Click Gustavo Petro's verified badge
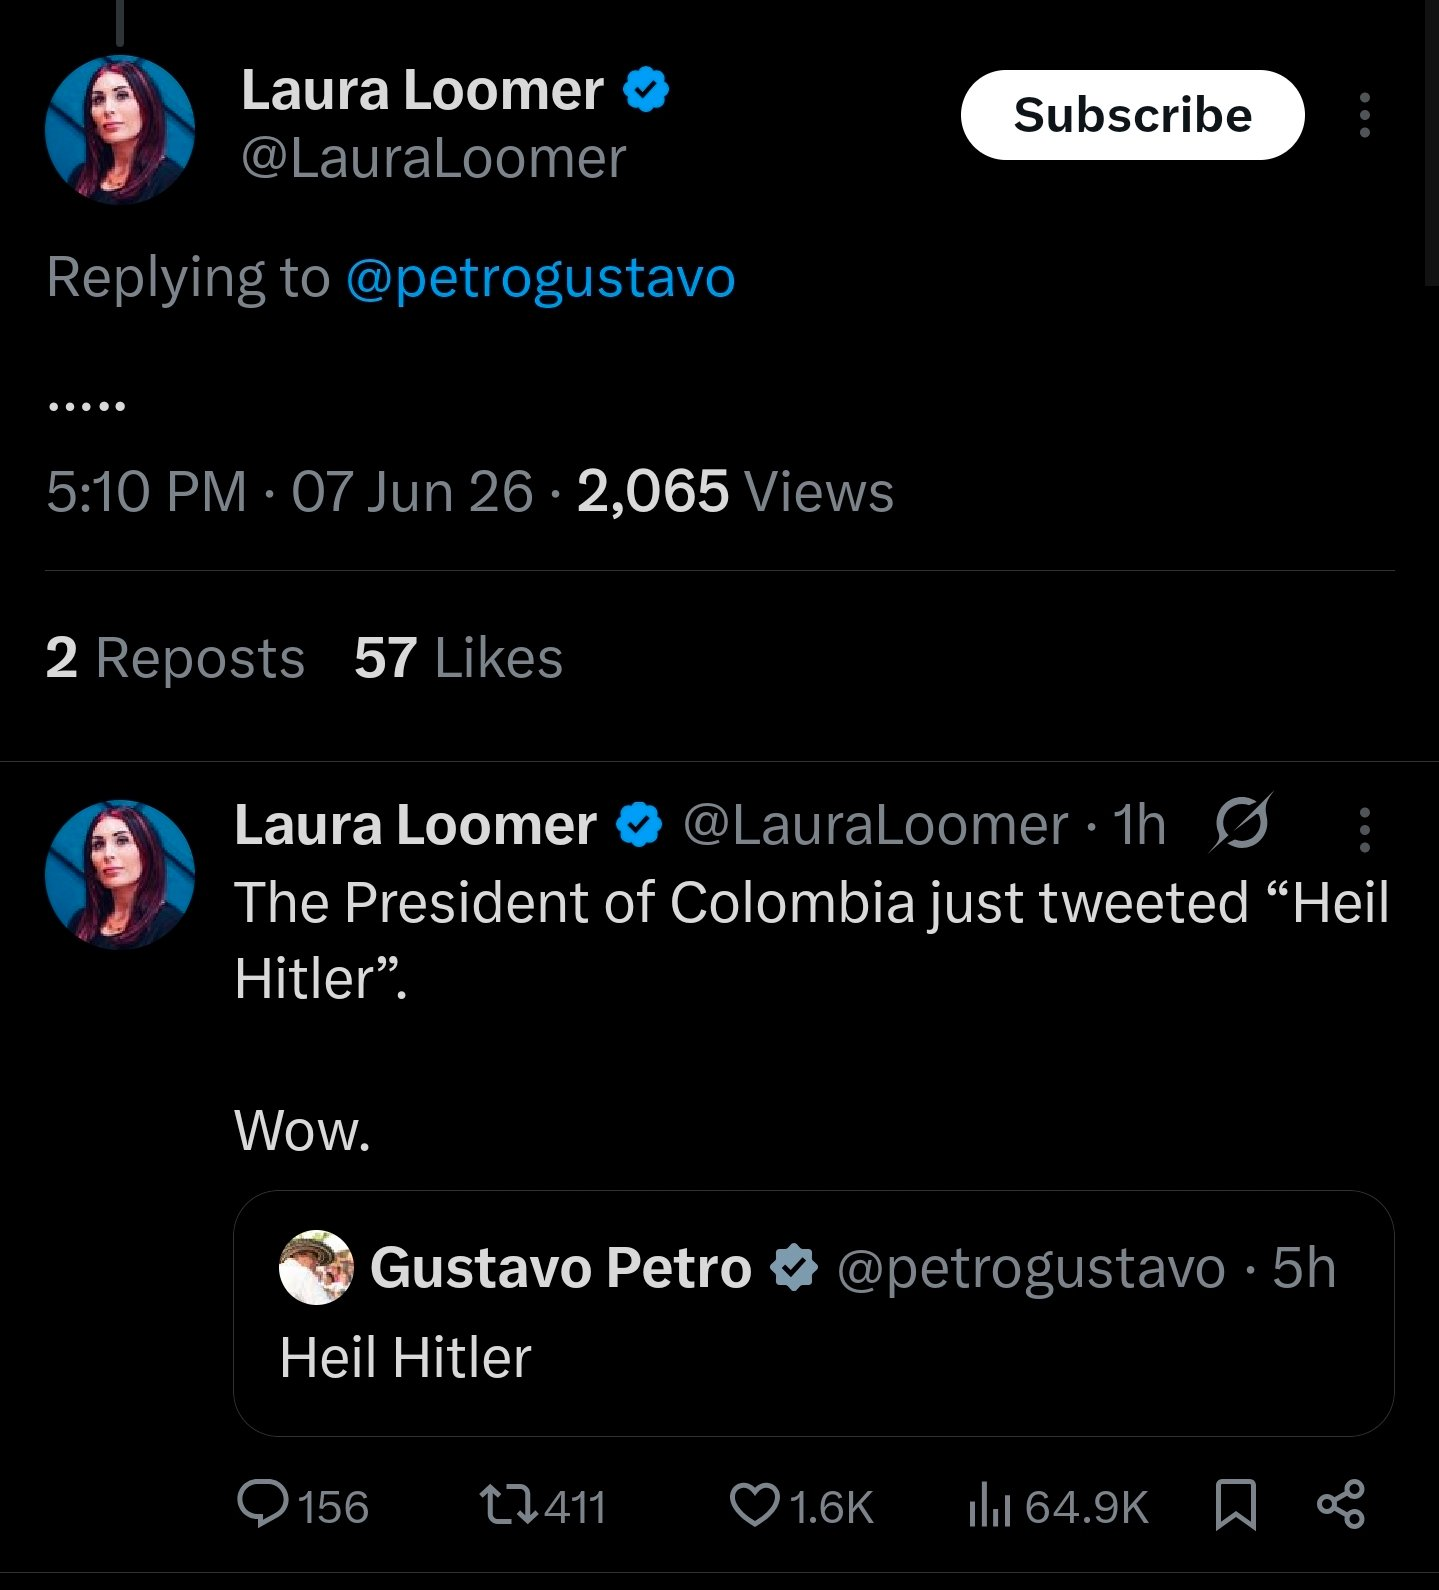1439x1590 pixels. click(794, 1268)
